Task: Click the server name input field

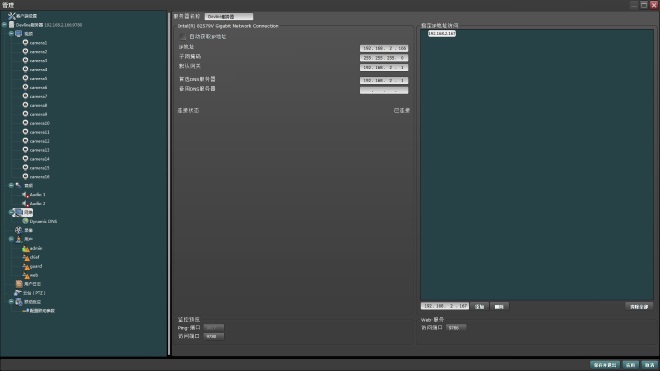Action: tap(229, 16)
